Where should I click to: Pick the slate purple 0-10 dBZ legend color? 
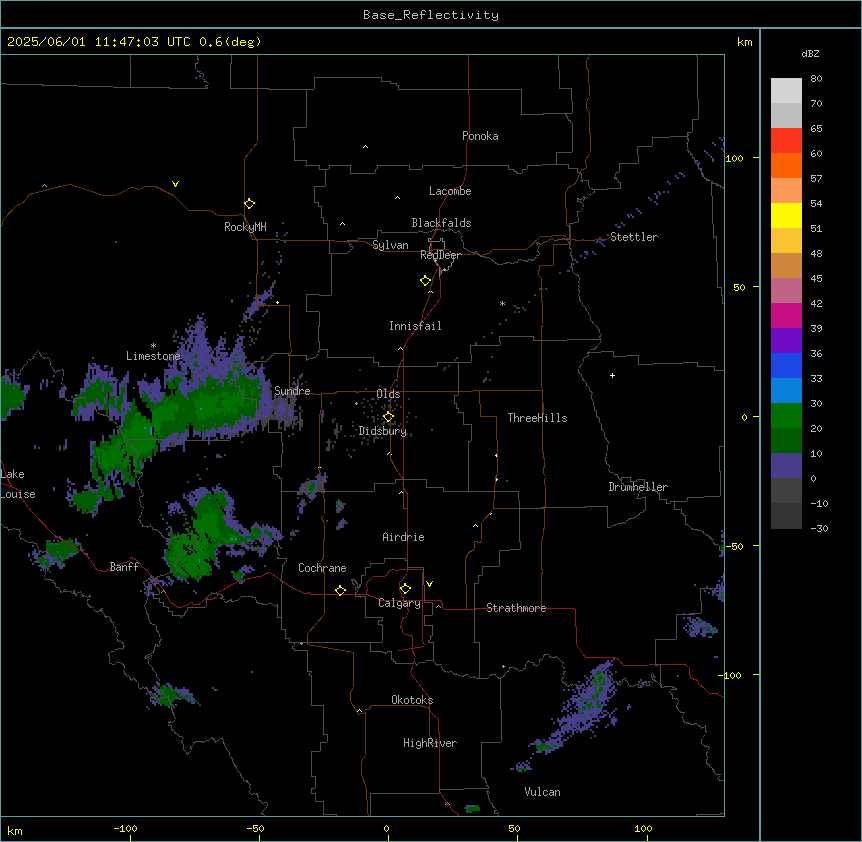[x=786, y=466]
